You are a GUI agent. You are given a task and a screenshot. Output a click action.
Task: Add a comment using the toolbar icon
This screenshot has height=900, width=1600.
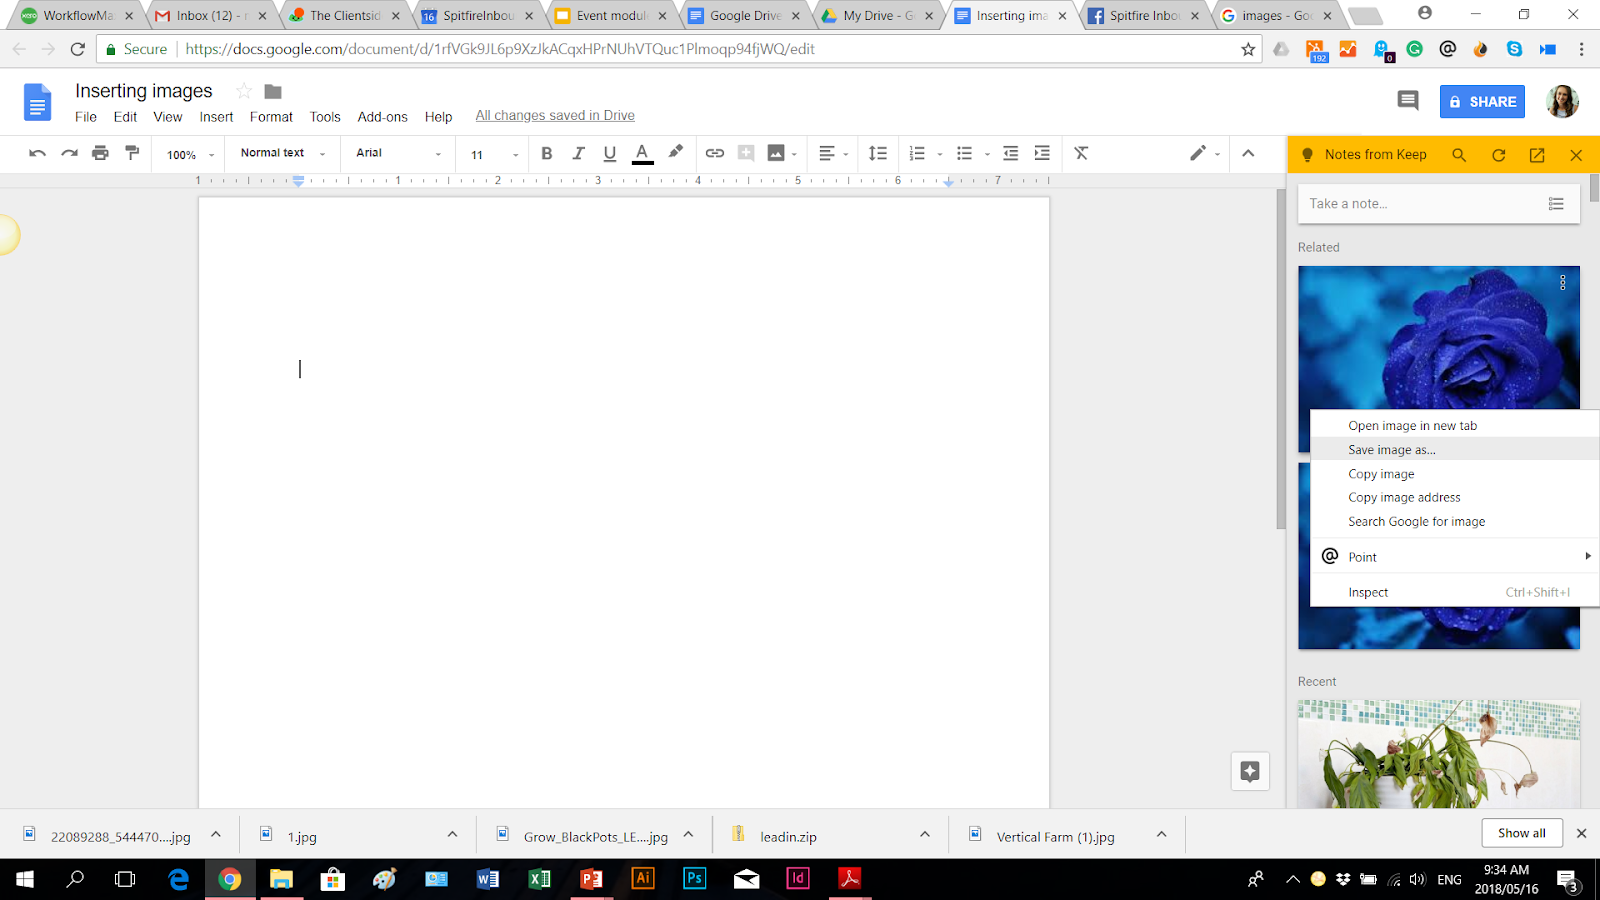click(746, 153)
